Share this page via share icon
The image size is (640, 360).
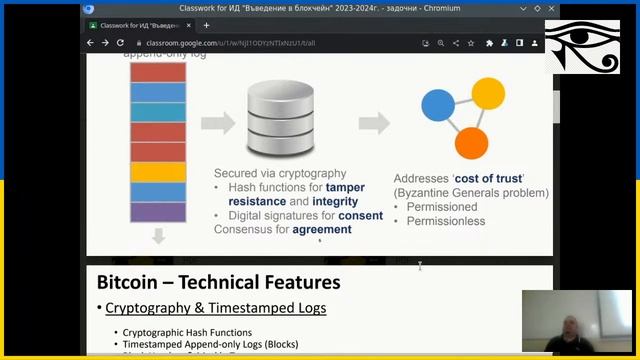coord(456,43)
